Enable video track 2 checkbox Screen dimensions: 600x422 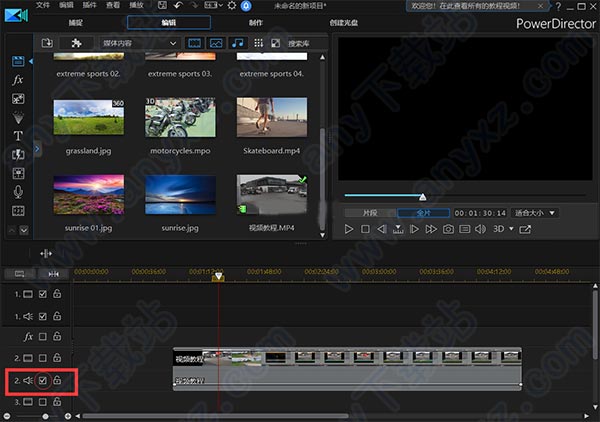coord(43,358)
